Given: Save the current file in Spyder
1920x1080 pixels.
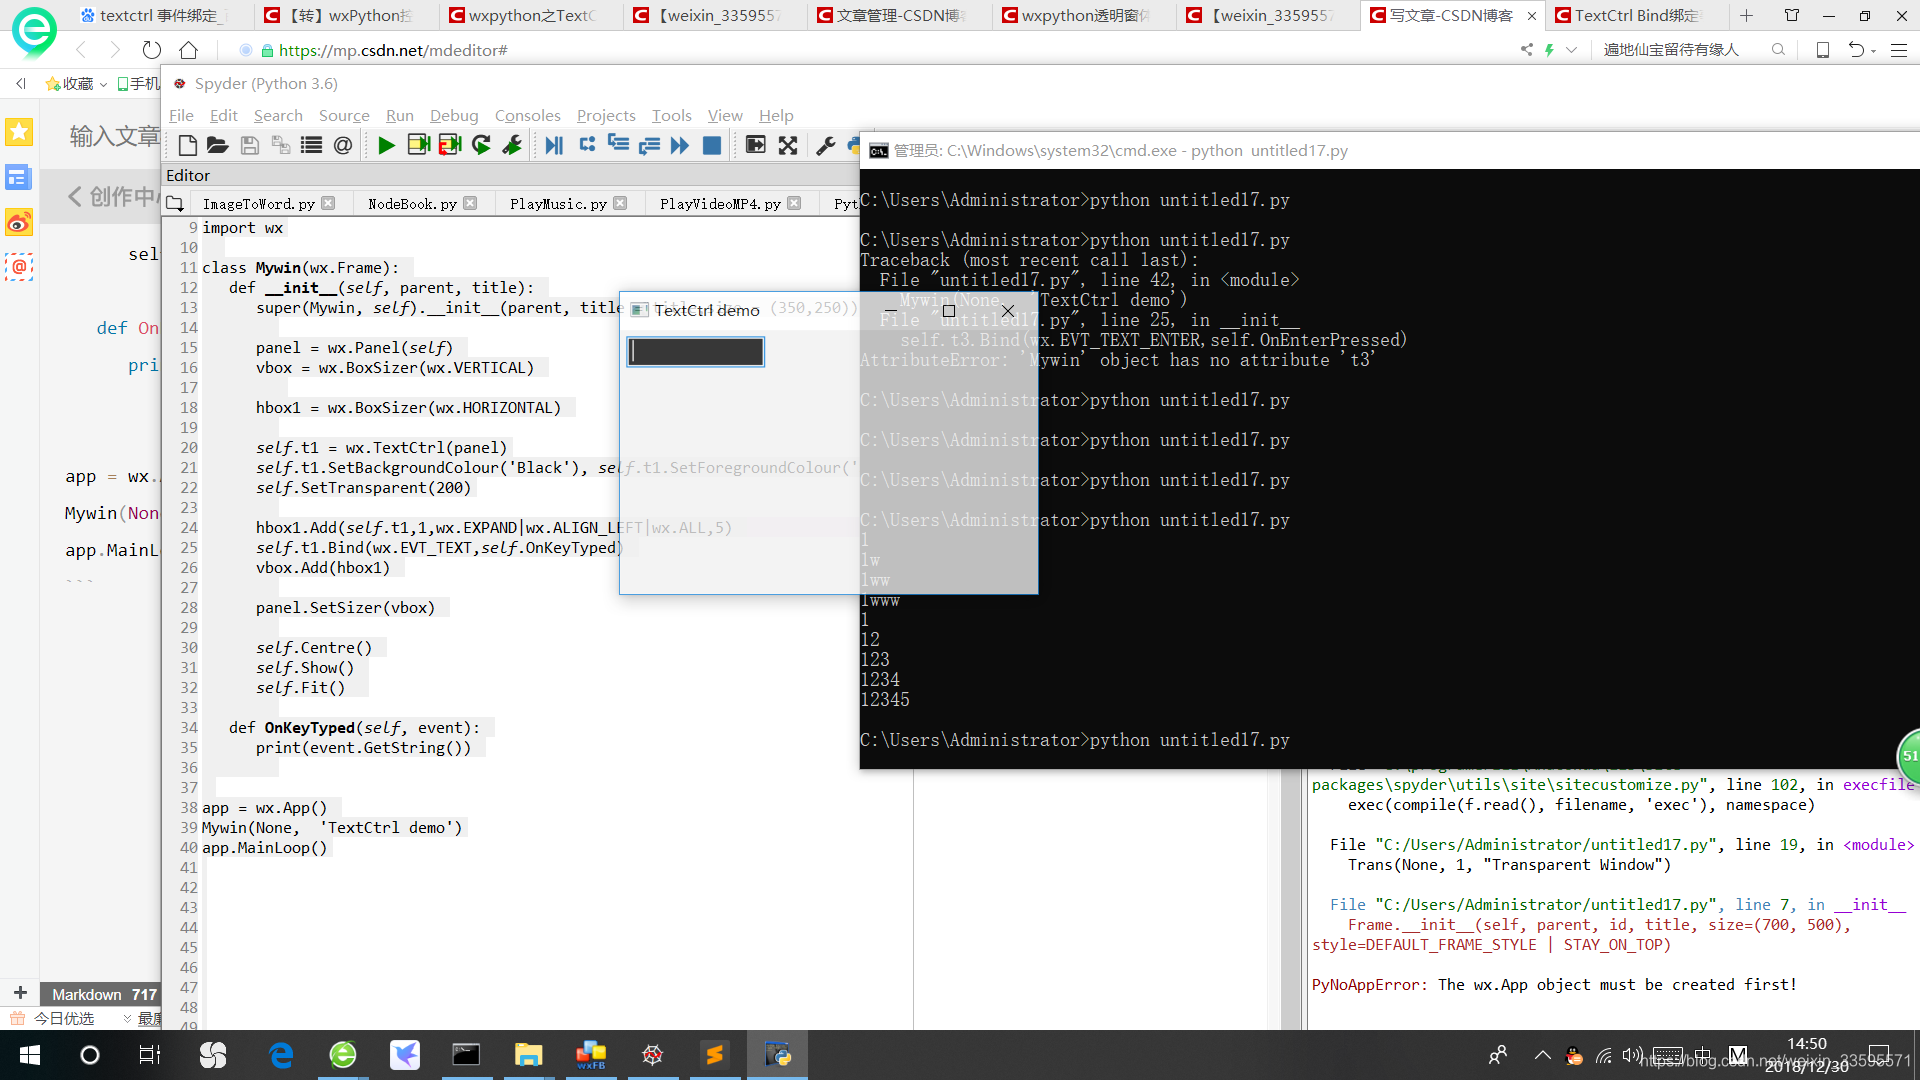Looking at the screenshot, I should click(250, 146).
